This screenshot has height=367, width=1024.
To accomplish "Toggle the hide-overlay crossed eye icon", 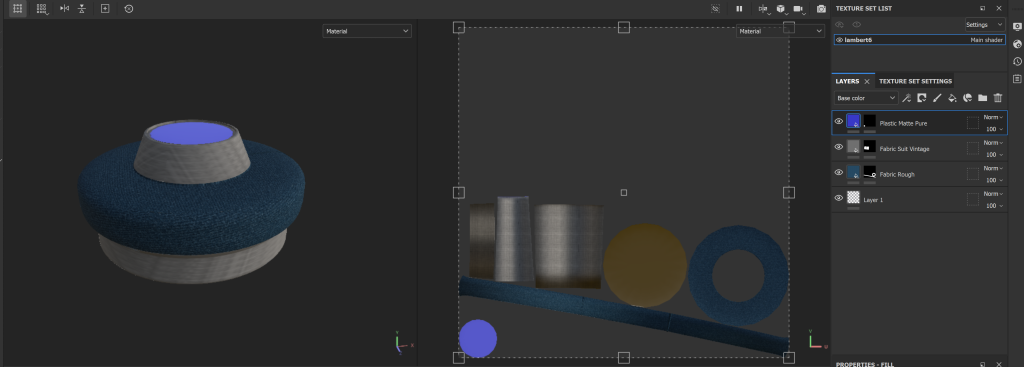I will [x=715, y=8].
